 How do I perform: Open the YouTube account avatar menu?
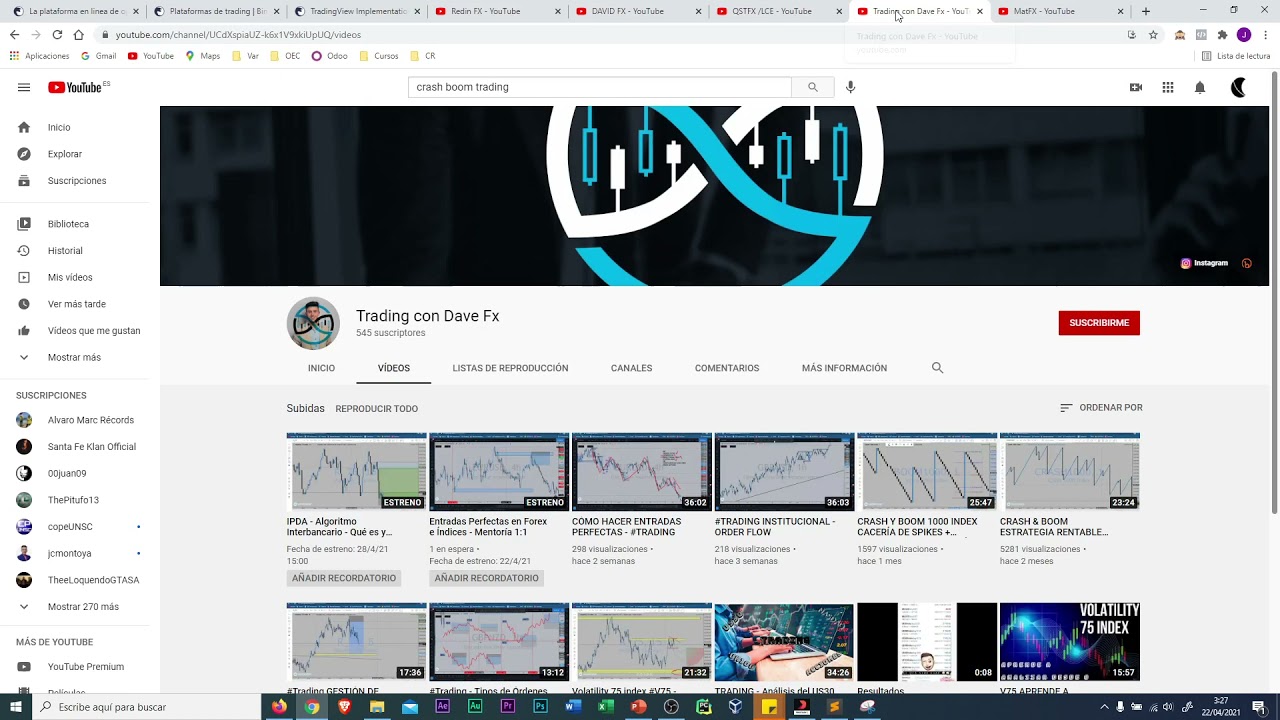click(x=1240, y=87)
